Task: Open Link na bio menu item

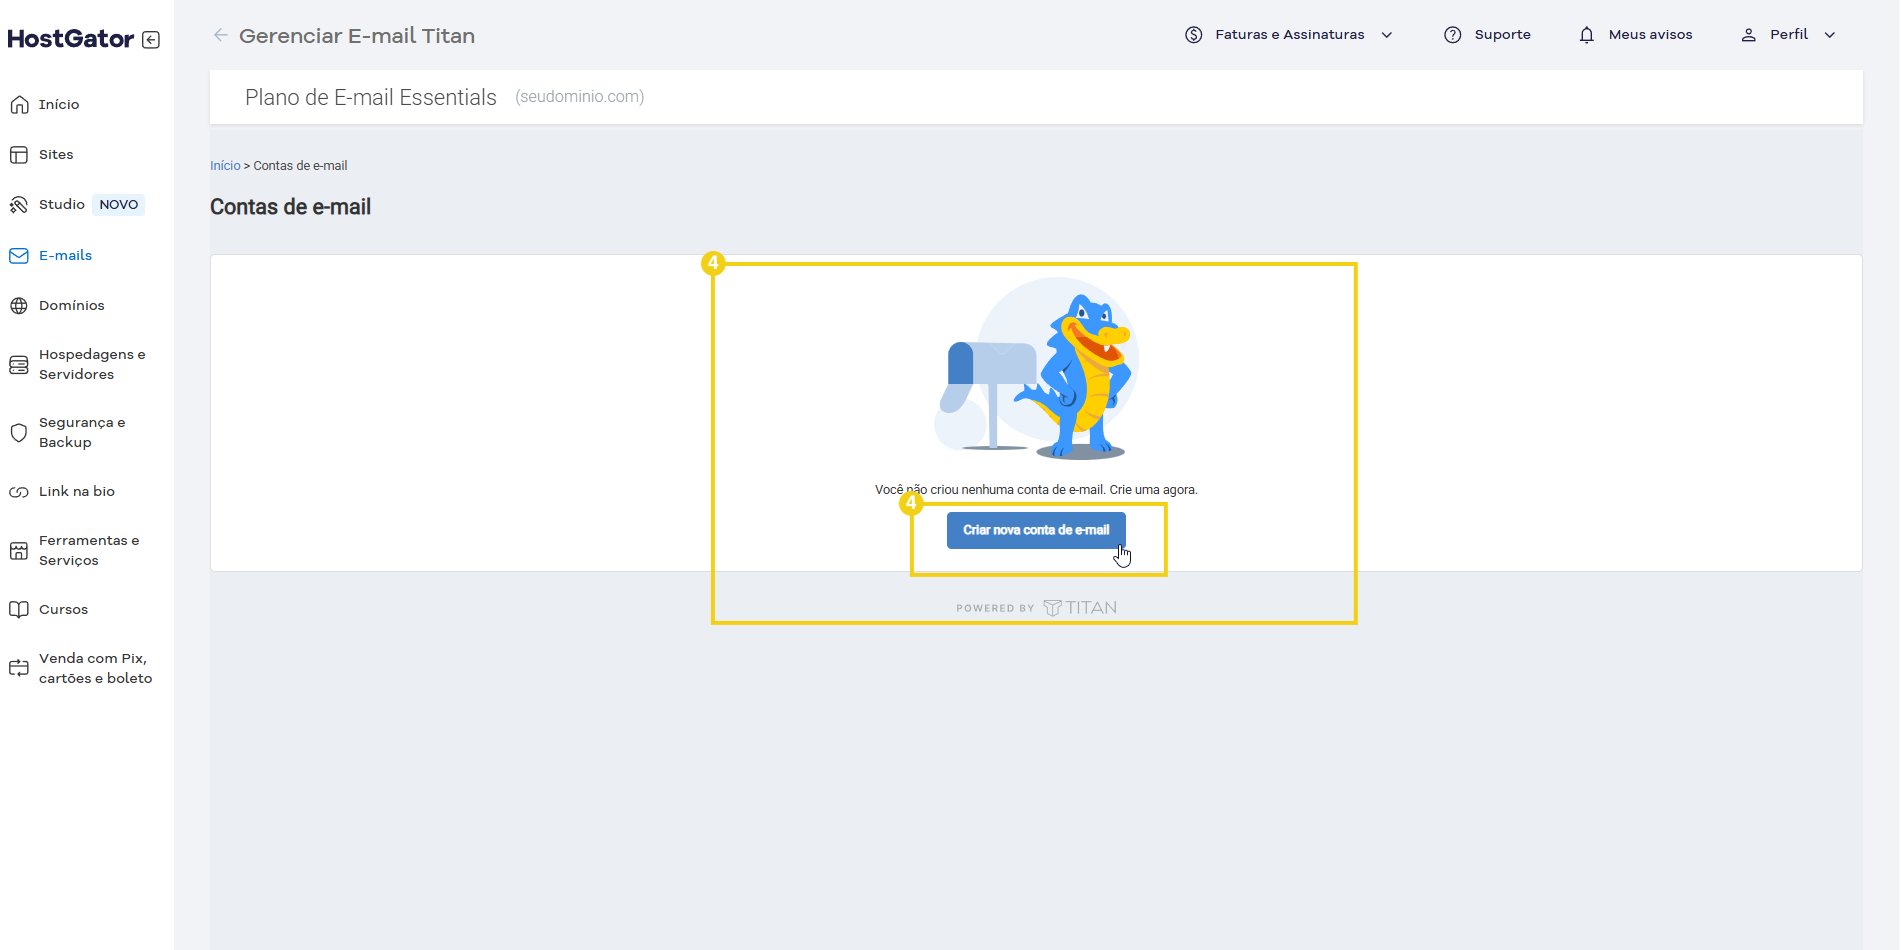Action: tap(77, 492)
